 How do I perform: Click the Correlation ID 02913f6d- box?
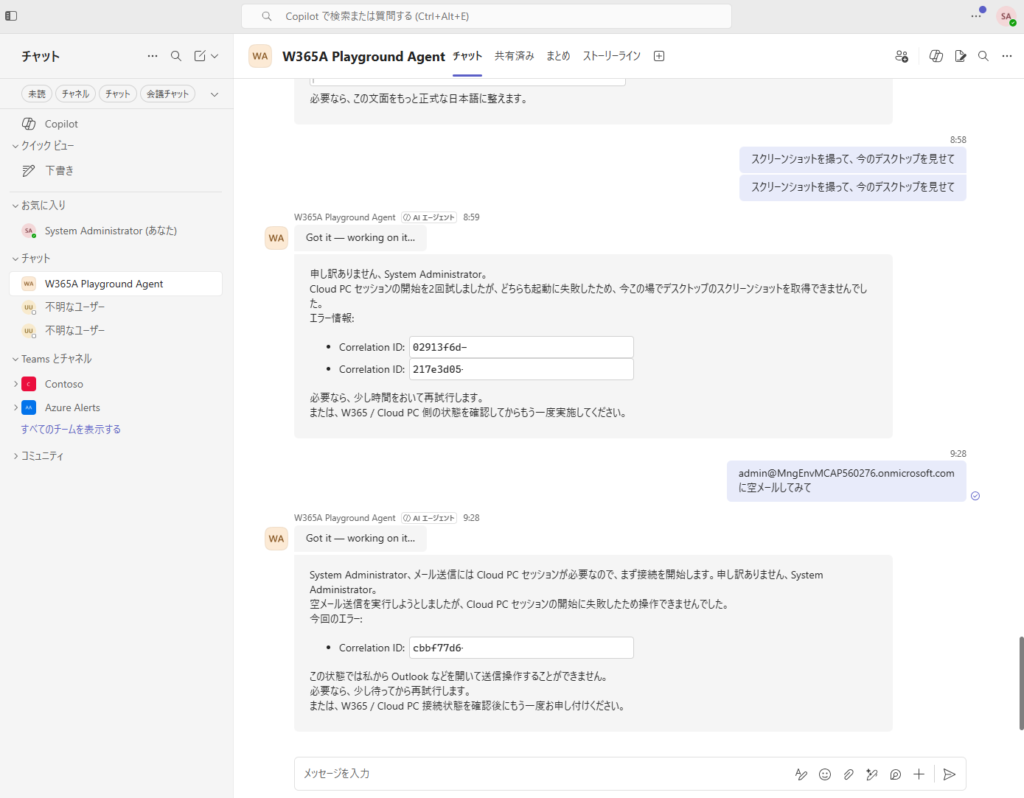coord(521,347)
